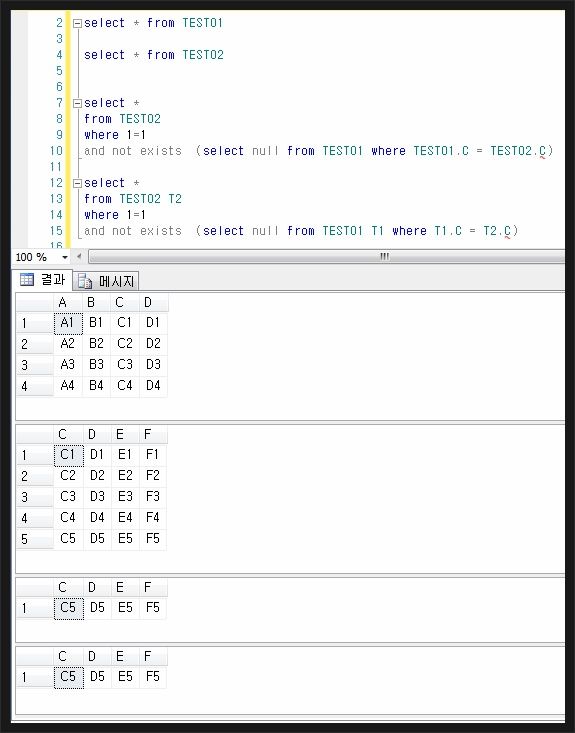Place cursor on TEST01.C in line 10
Image resolution: width=575 pixels, height=733 pixels.
pyautogui.click(x=441, y=151)
